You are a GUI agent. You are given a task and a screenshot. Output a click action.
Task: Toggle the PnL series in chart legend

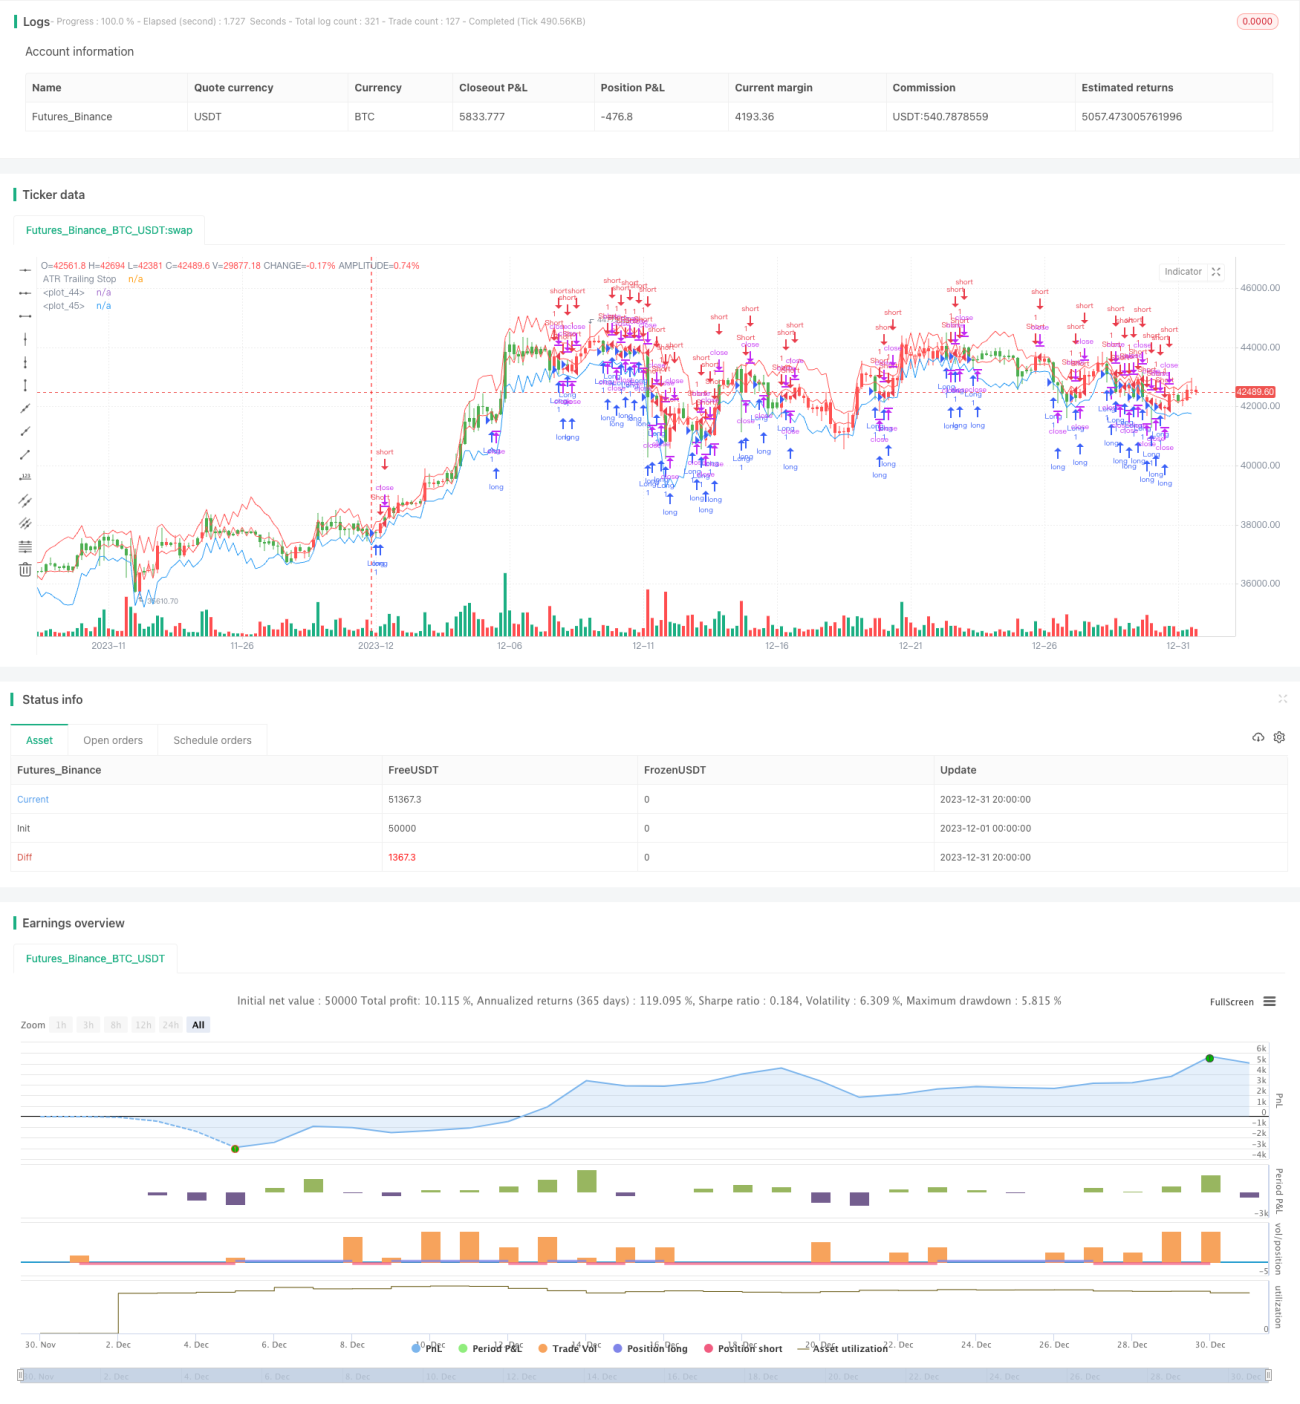(427, 1348)
